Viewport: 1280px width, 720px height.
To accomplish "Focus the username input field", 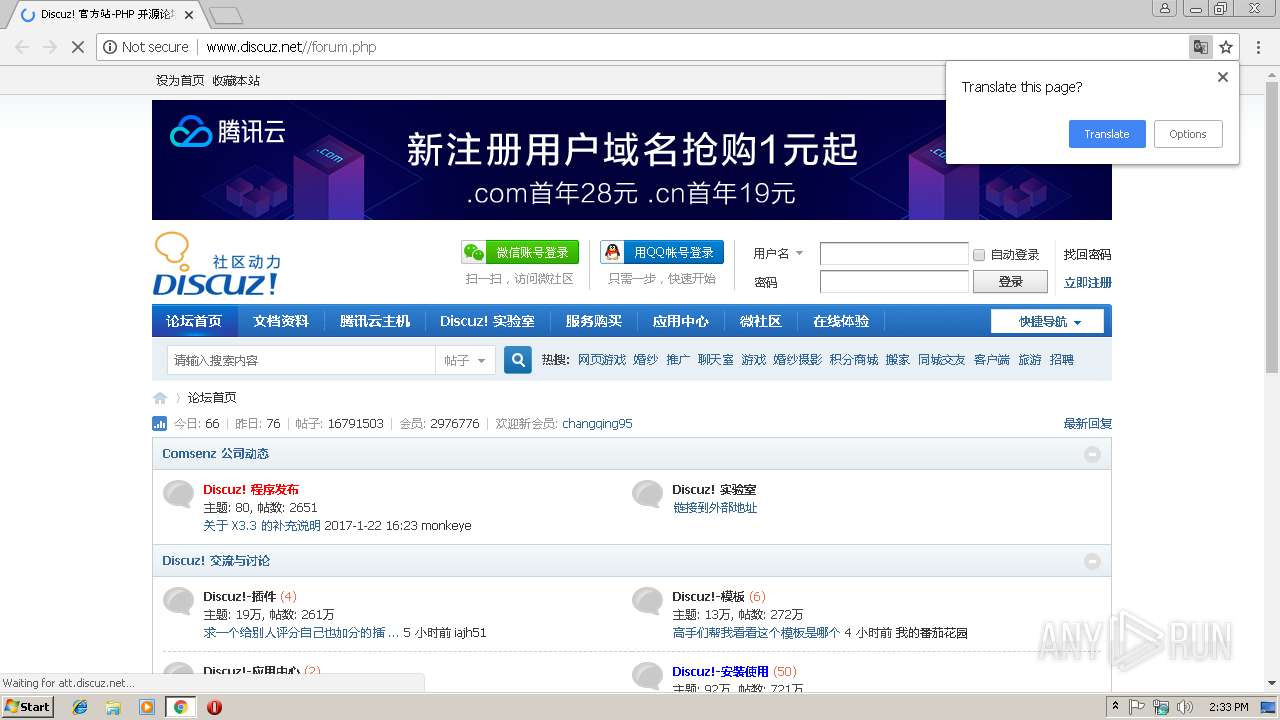I will click(x=894, y=254).
